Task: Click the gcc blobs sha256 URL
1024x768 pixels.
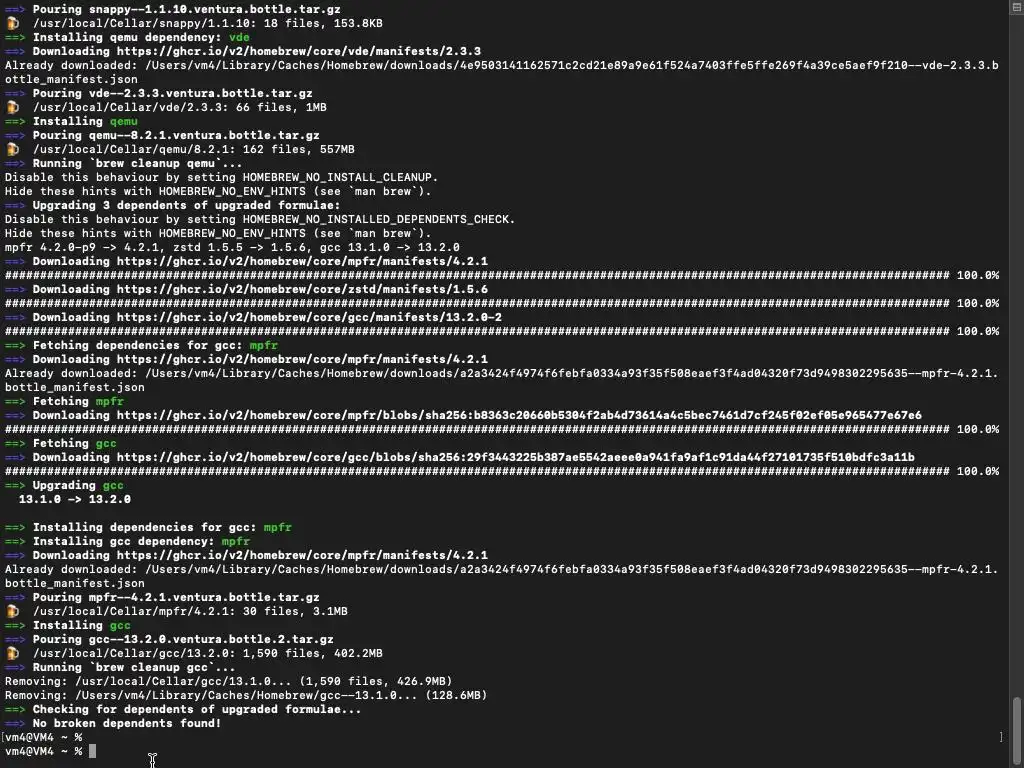Action: coord(516,457)
